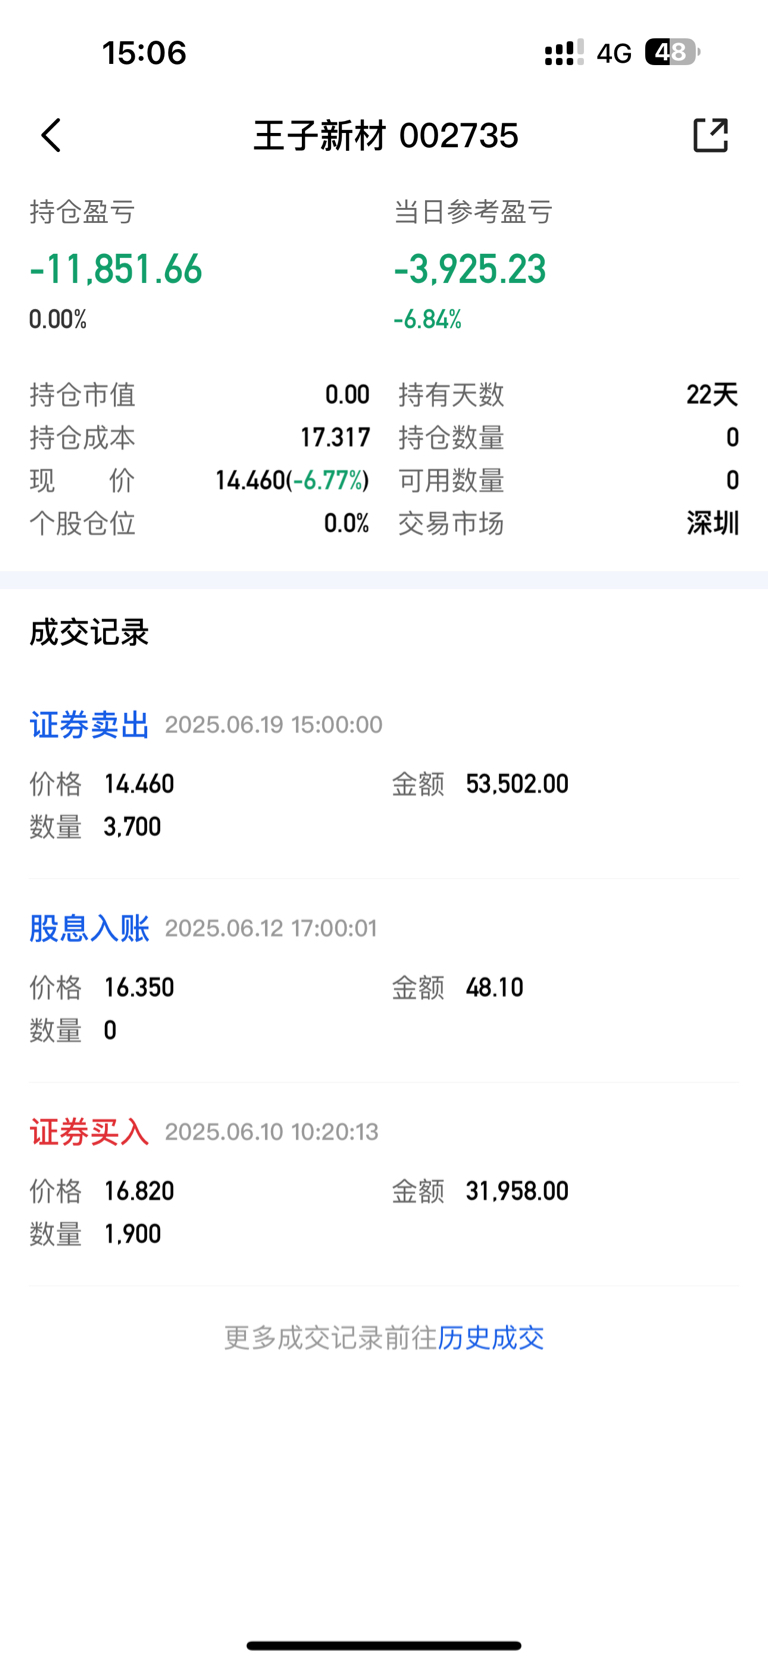Tap the 现价 value 14.460
Image resolution: width=768 pixels, height=1665 pixels.
click(x=251, y=480)
